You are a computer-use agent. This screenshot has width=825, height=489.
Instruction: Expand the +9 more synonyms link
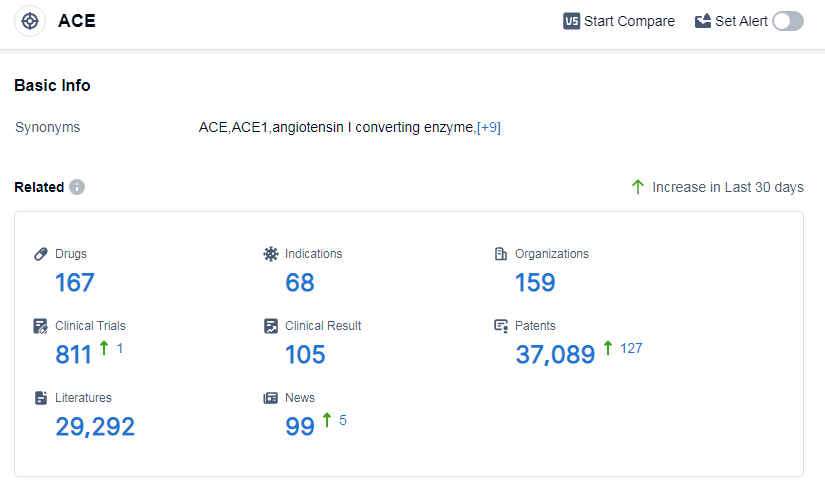click(489, 127)
